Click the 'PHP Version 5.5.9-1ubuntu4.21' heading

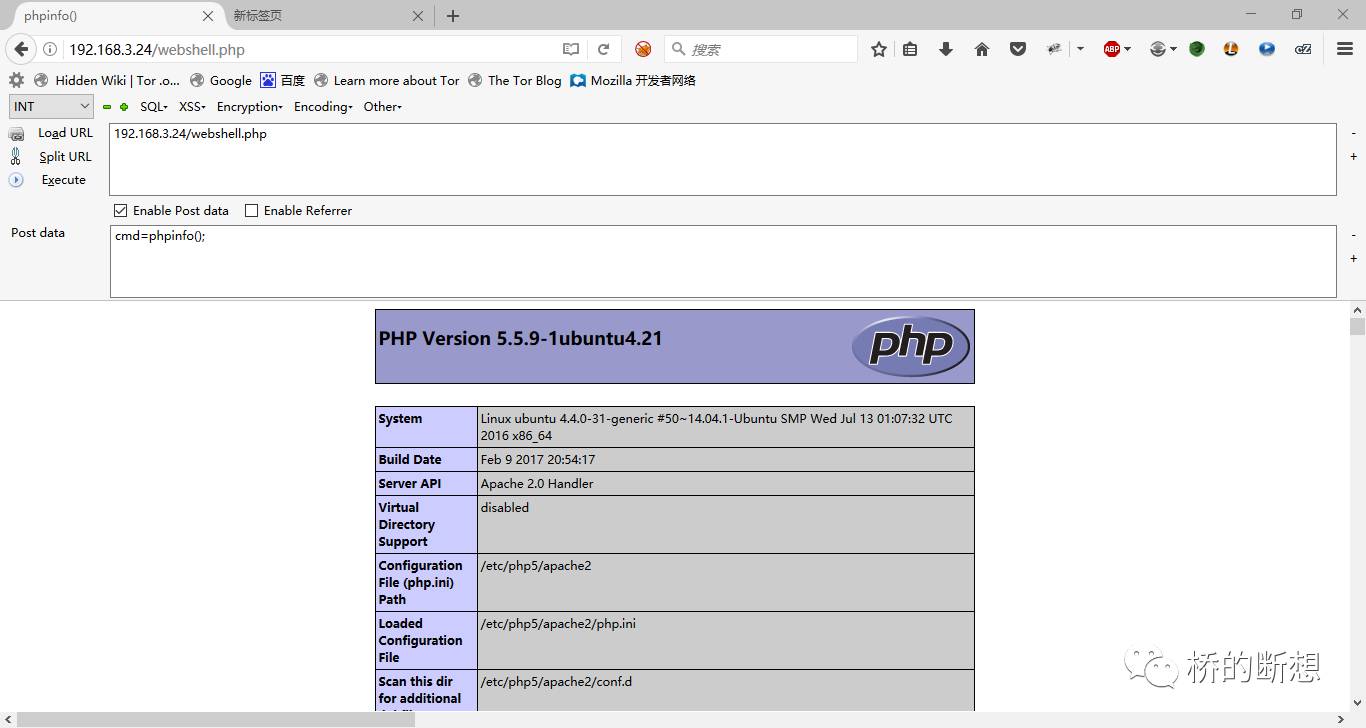tap(520, 339)
